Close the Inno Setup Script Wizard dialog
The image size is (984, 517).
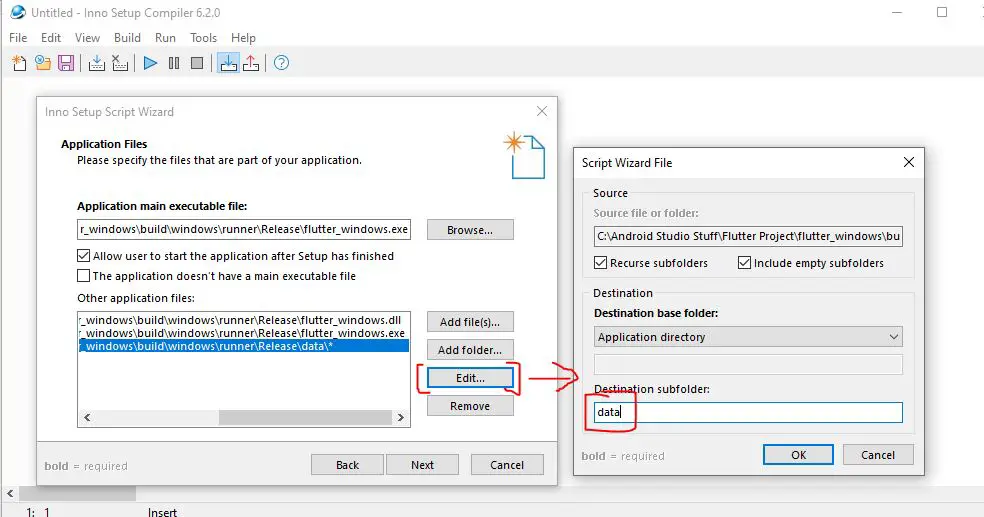[542, 111]
